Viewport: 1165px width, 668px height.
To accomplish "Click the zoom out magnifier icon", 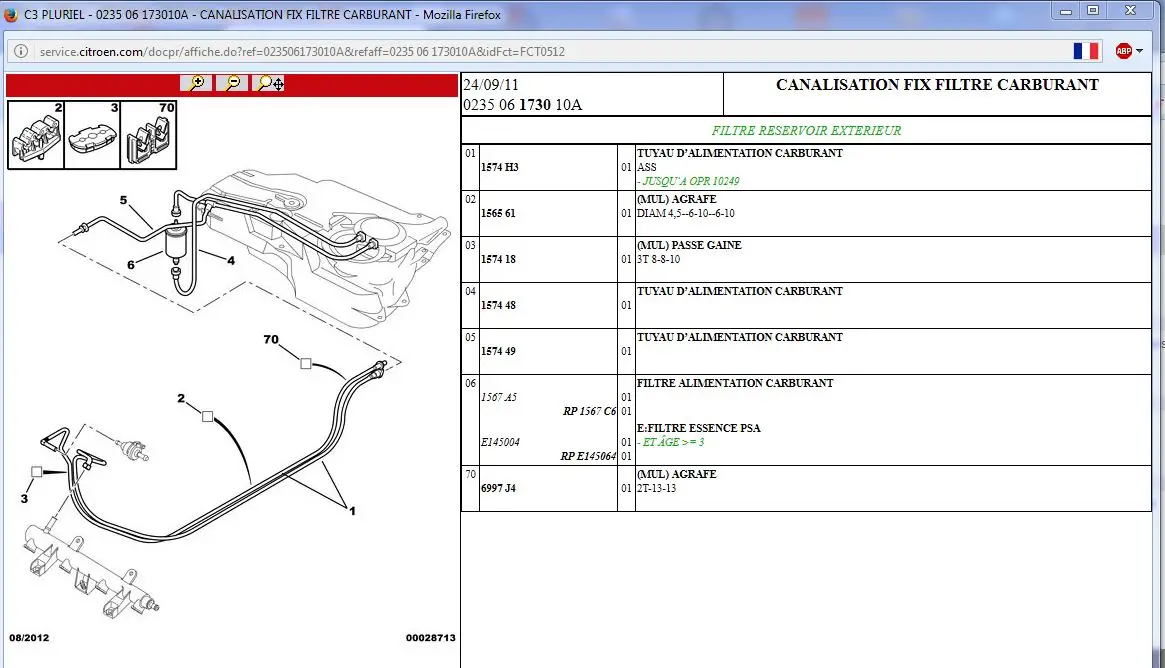I will click(x=232, y=84).
